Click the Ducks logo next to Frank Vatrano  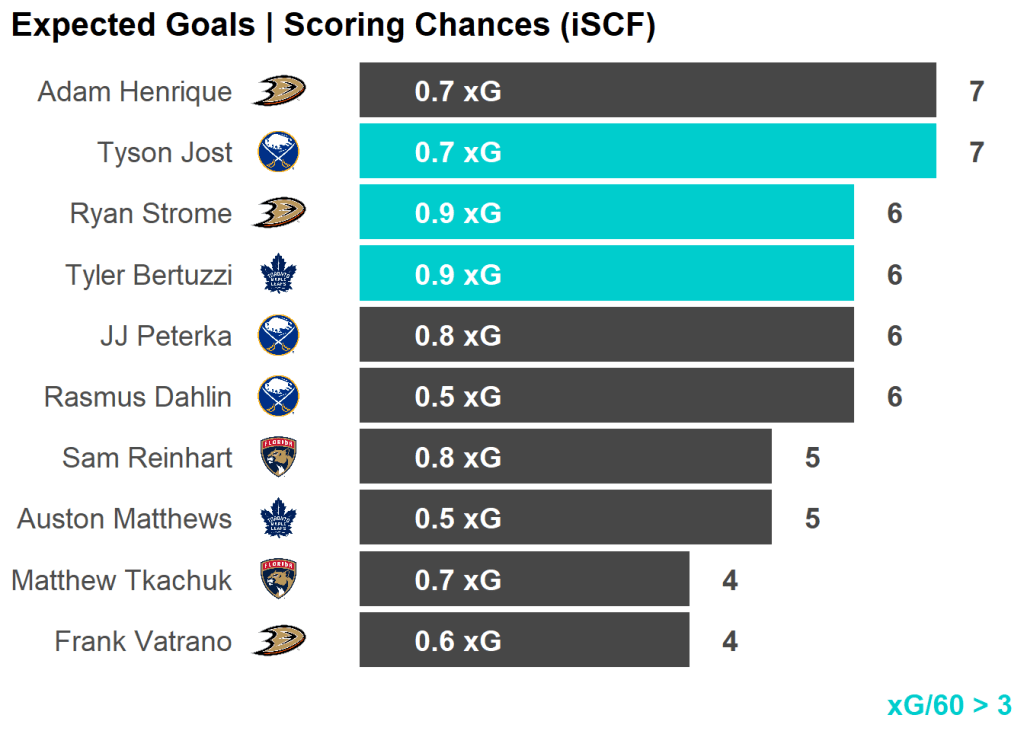[x=278, y=641]
